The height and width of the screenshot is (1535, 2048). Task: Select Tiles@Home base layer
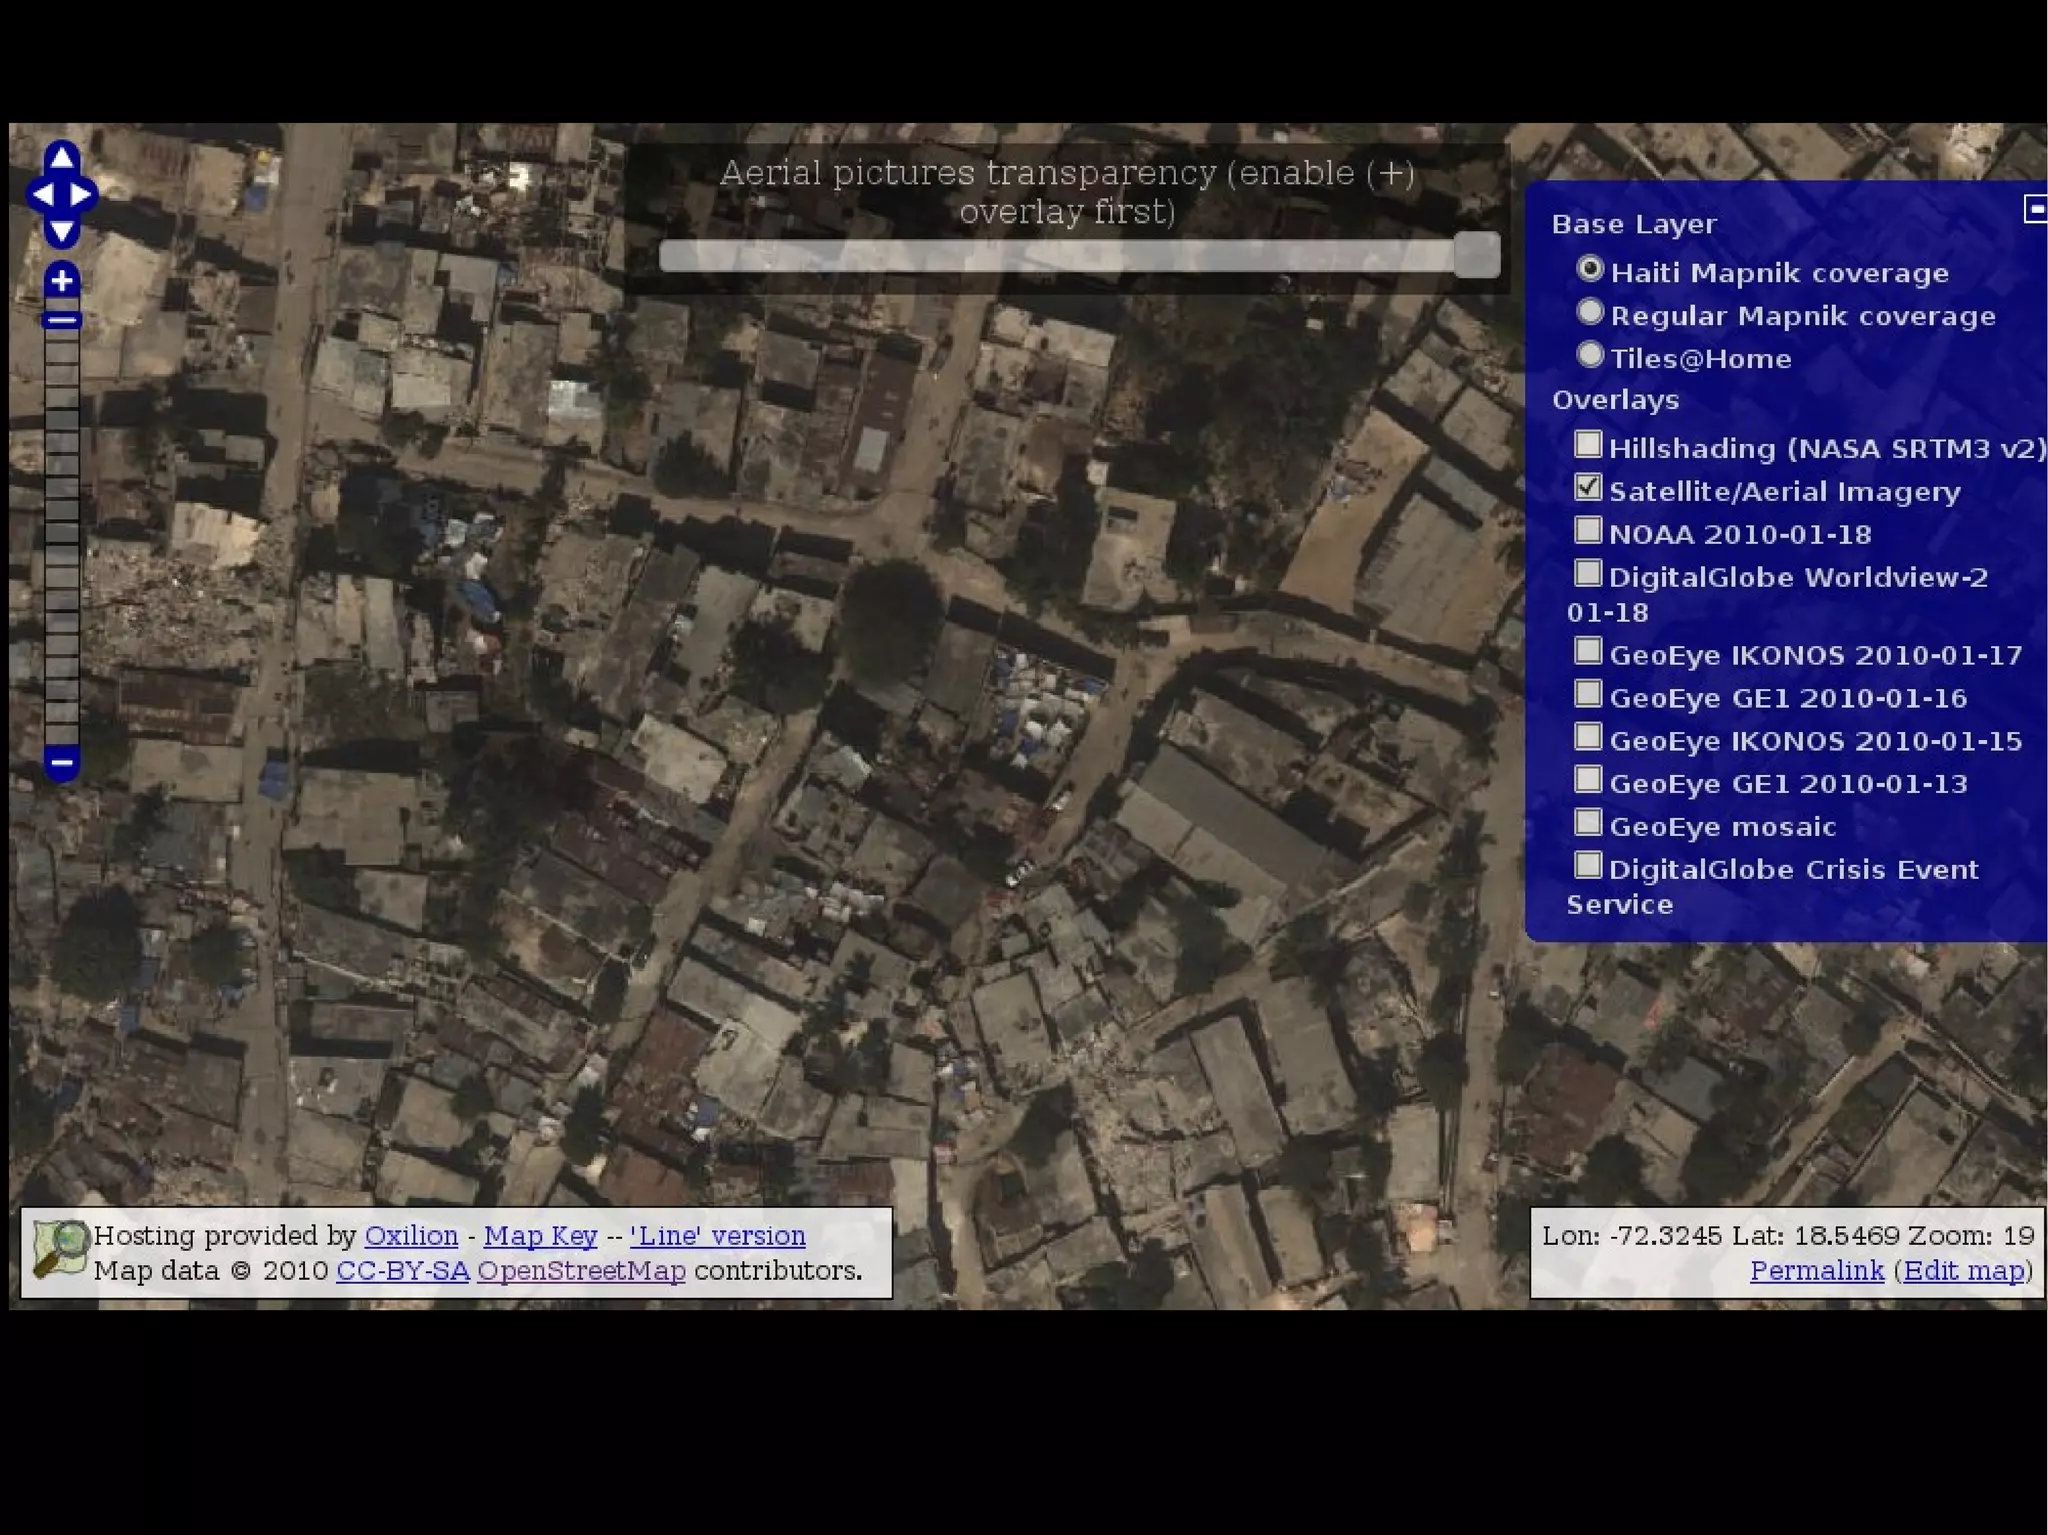(1589, 356)
